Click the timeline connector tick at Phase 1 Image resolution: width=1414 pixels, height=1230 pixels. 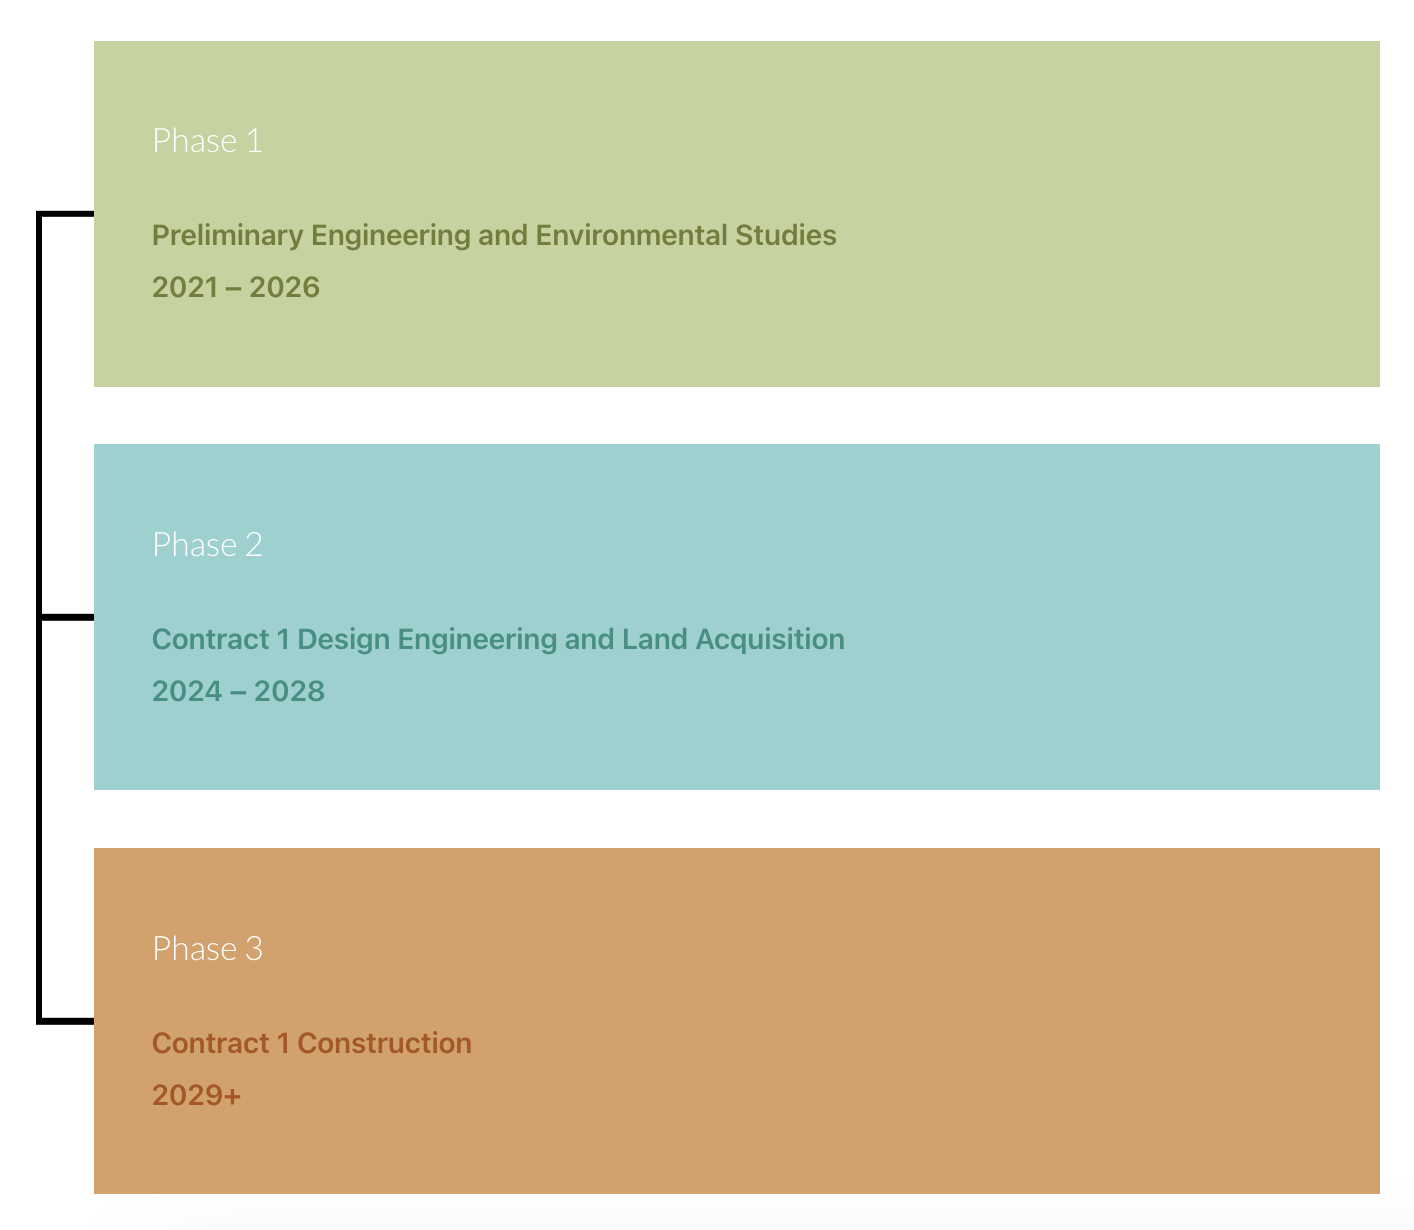pos(68,214)
